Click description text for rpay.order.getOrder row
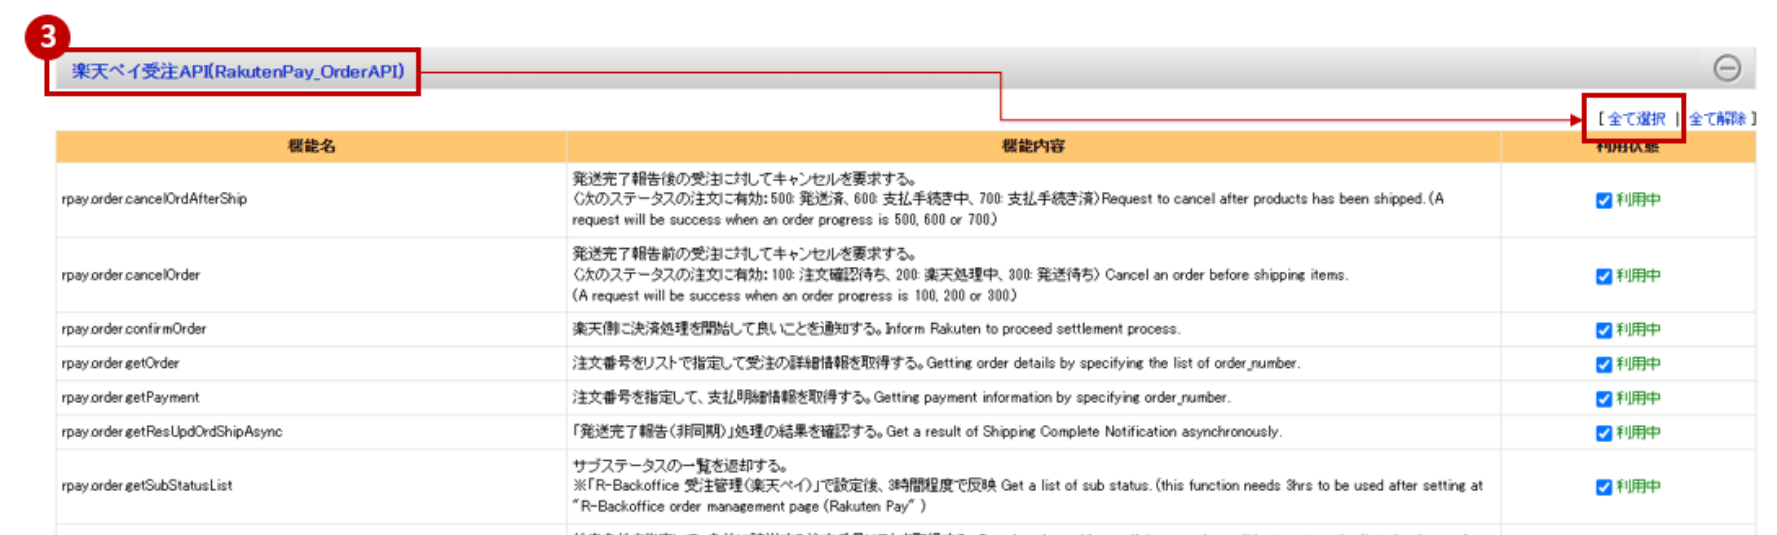Image resolution: width=1777 pixels, height=535 pixels. point(936,363)
